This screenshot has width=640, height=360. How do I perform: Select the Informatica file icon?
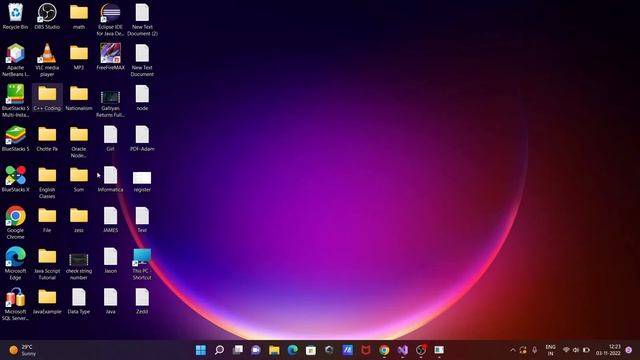point(110,179)
